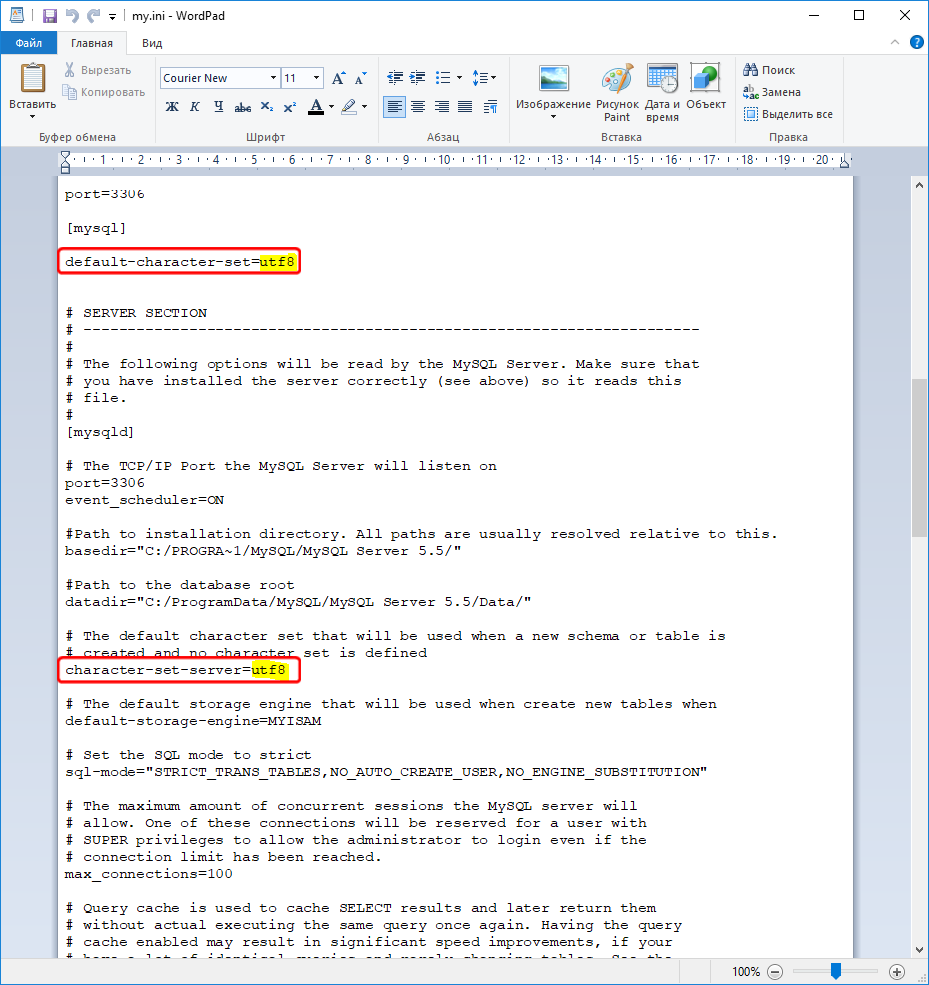Click the Поиск (Find) button
The width and height of the screenshot is (929, 985).
click(x=769, y=70)
